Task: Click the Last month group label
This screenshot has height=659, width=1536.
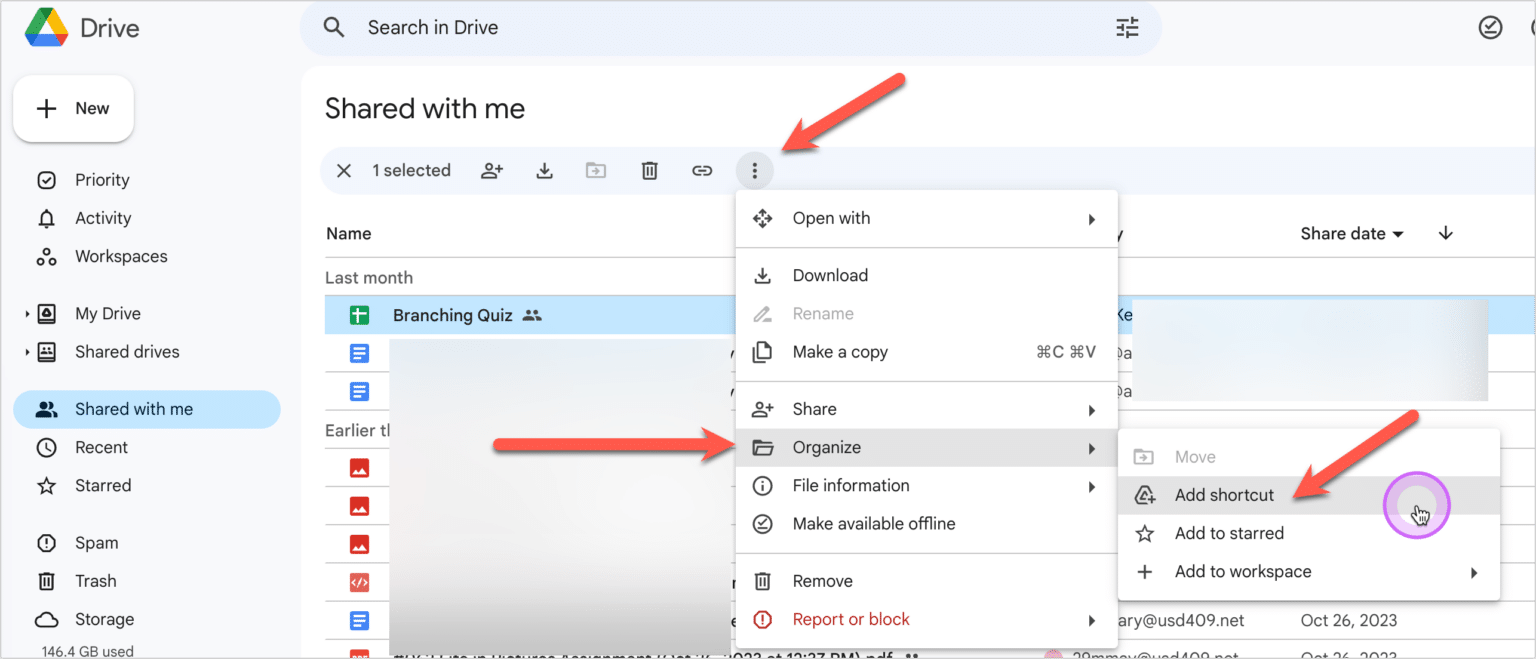Action: [x=369, y=278]
